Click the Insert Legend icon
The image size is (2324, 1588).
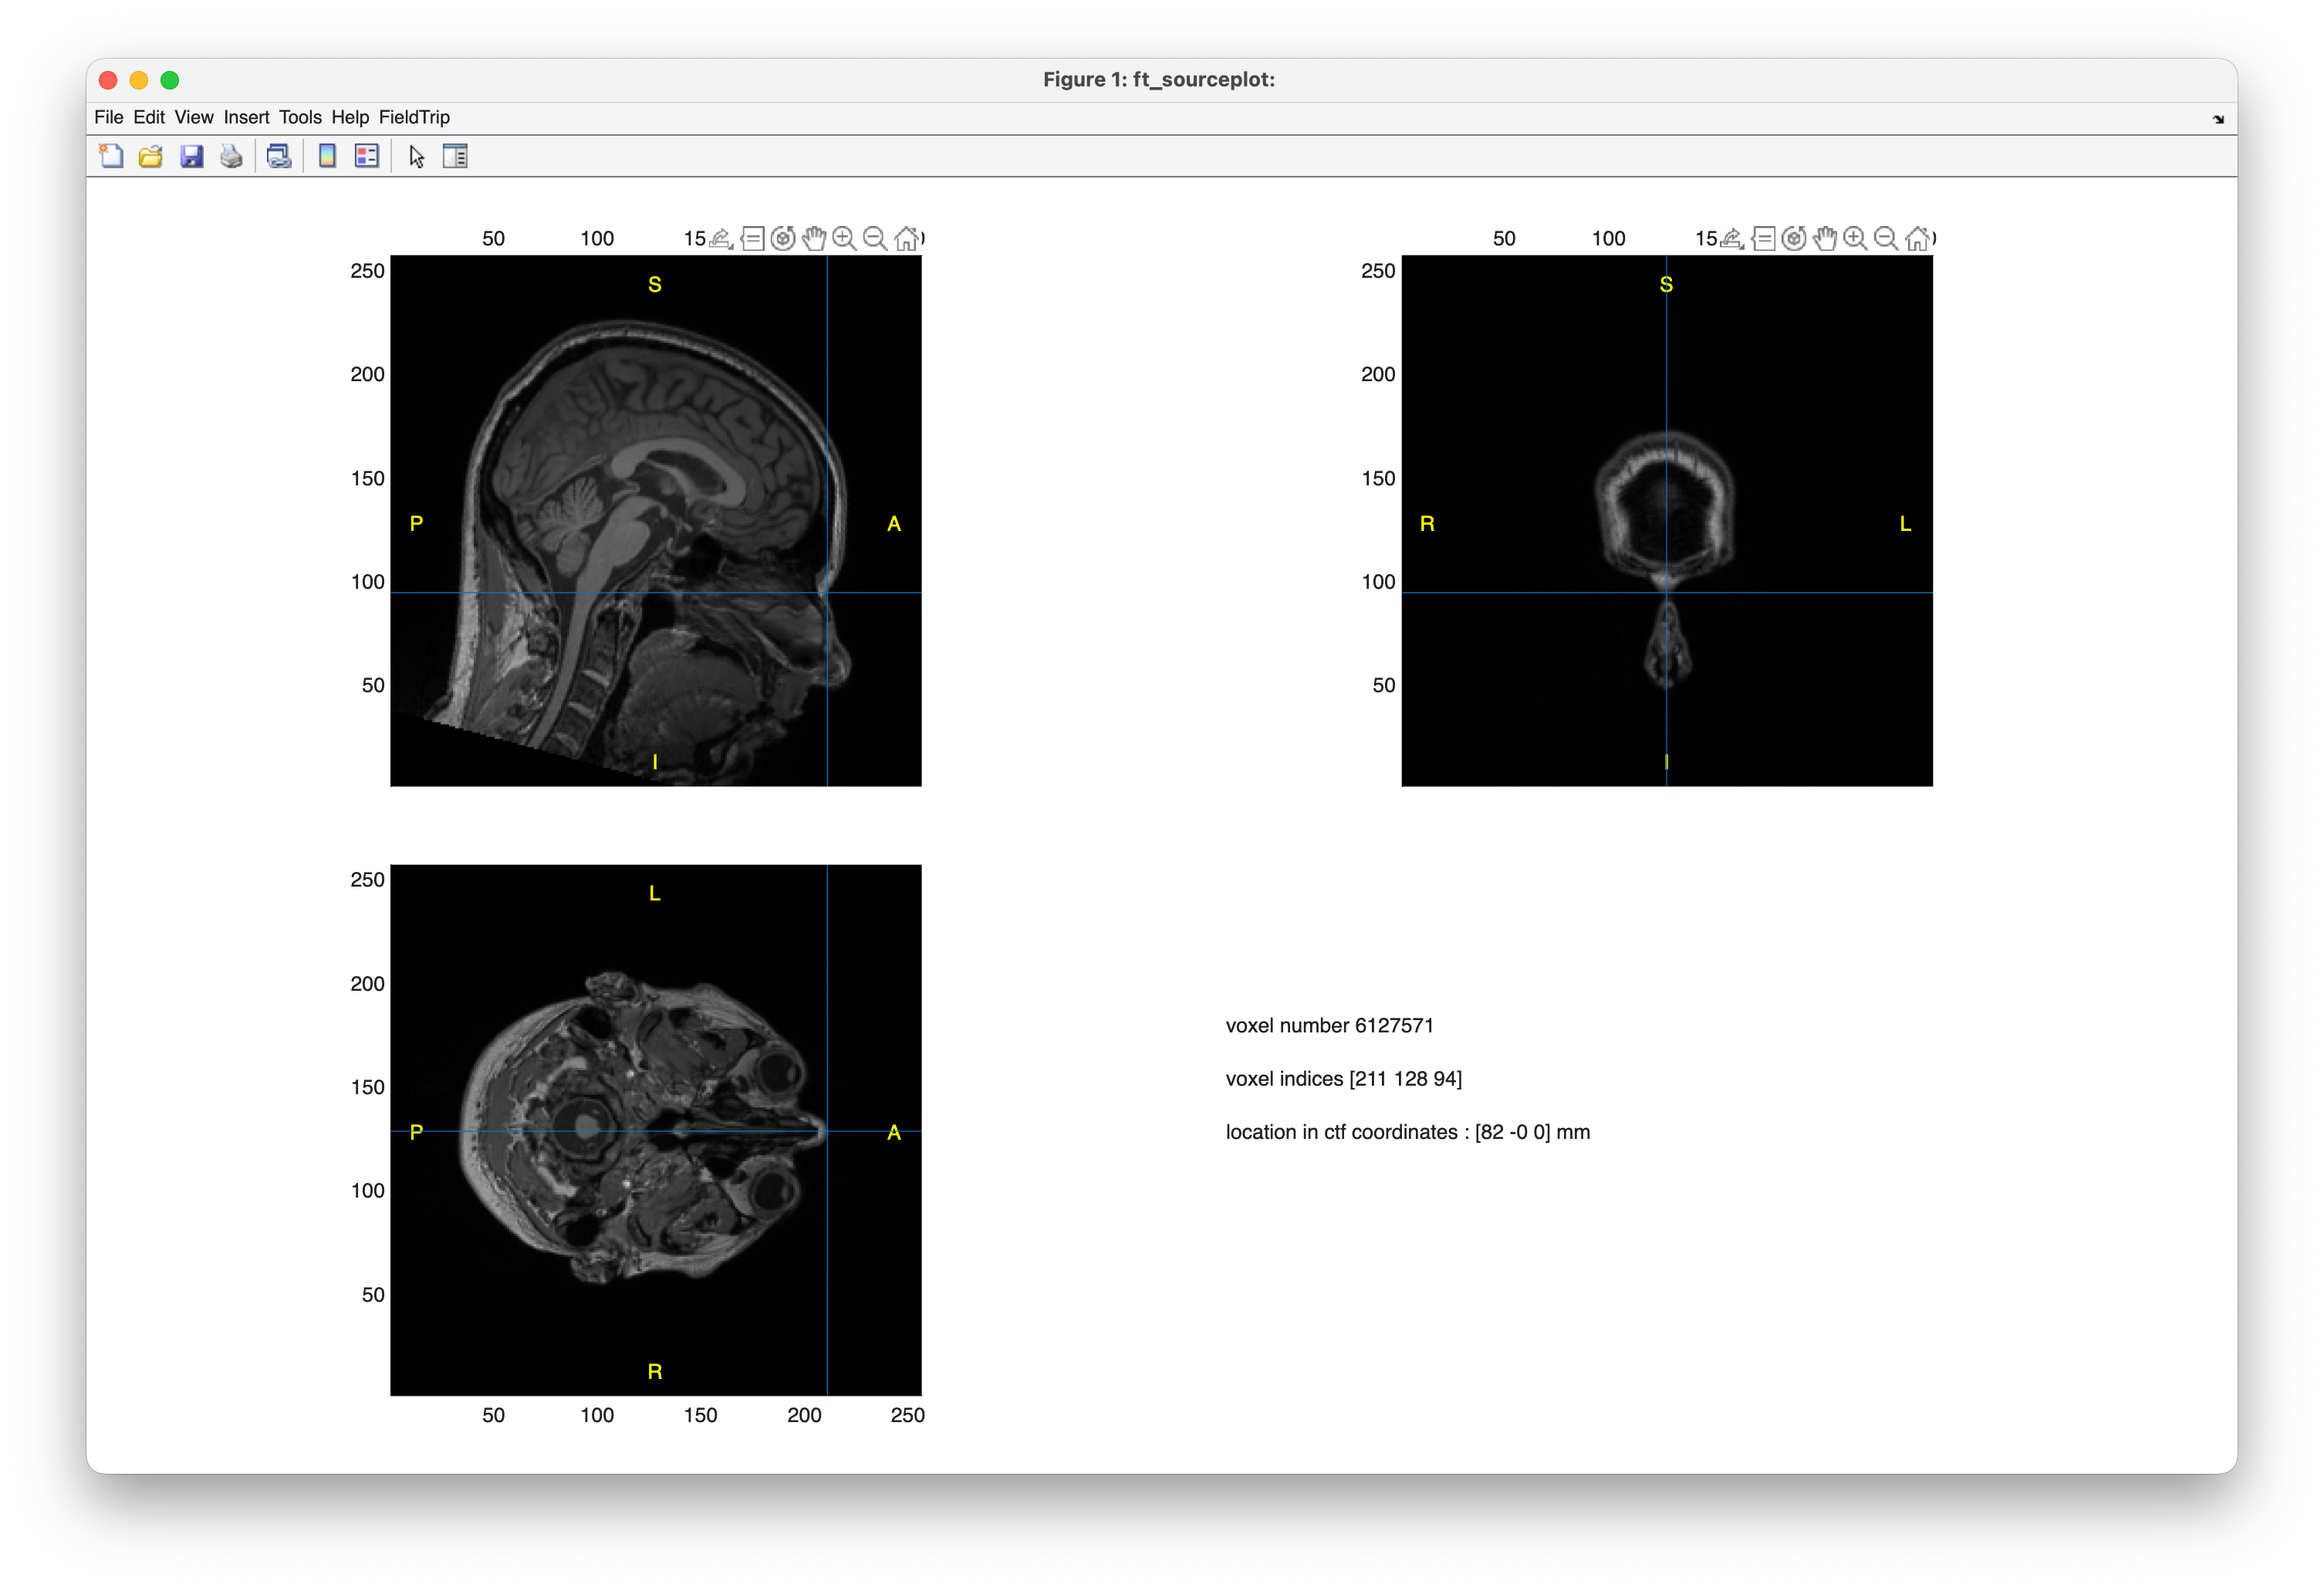367,157
